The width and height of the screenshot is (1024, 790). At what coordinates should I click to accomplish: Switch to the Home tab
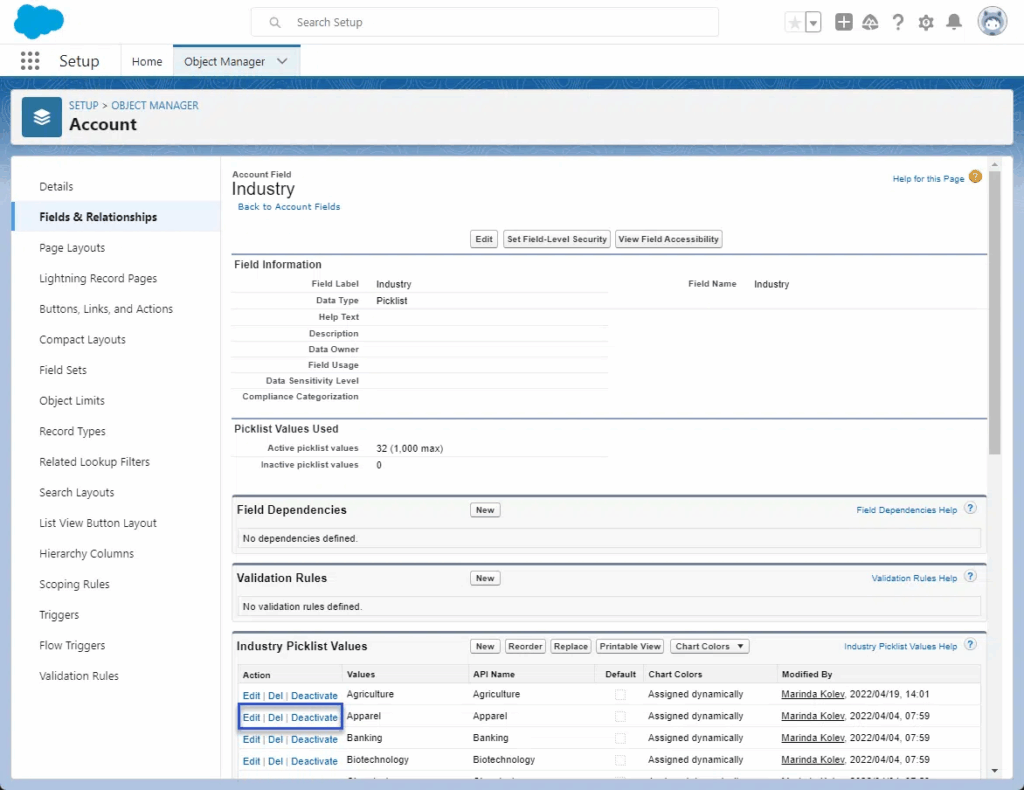(147, 61)
